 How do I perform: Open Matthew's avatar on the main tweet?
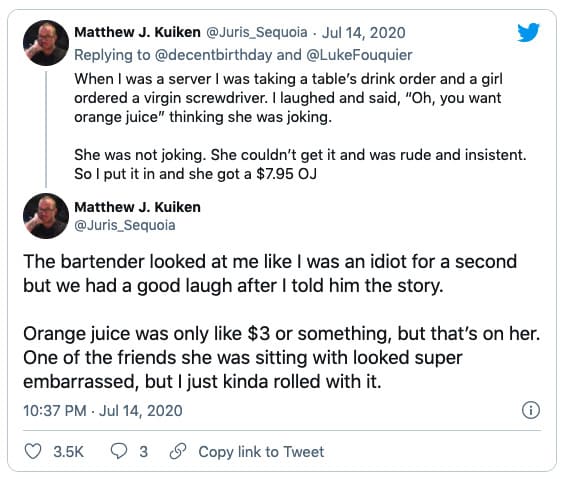[x=46, y=216]
